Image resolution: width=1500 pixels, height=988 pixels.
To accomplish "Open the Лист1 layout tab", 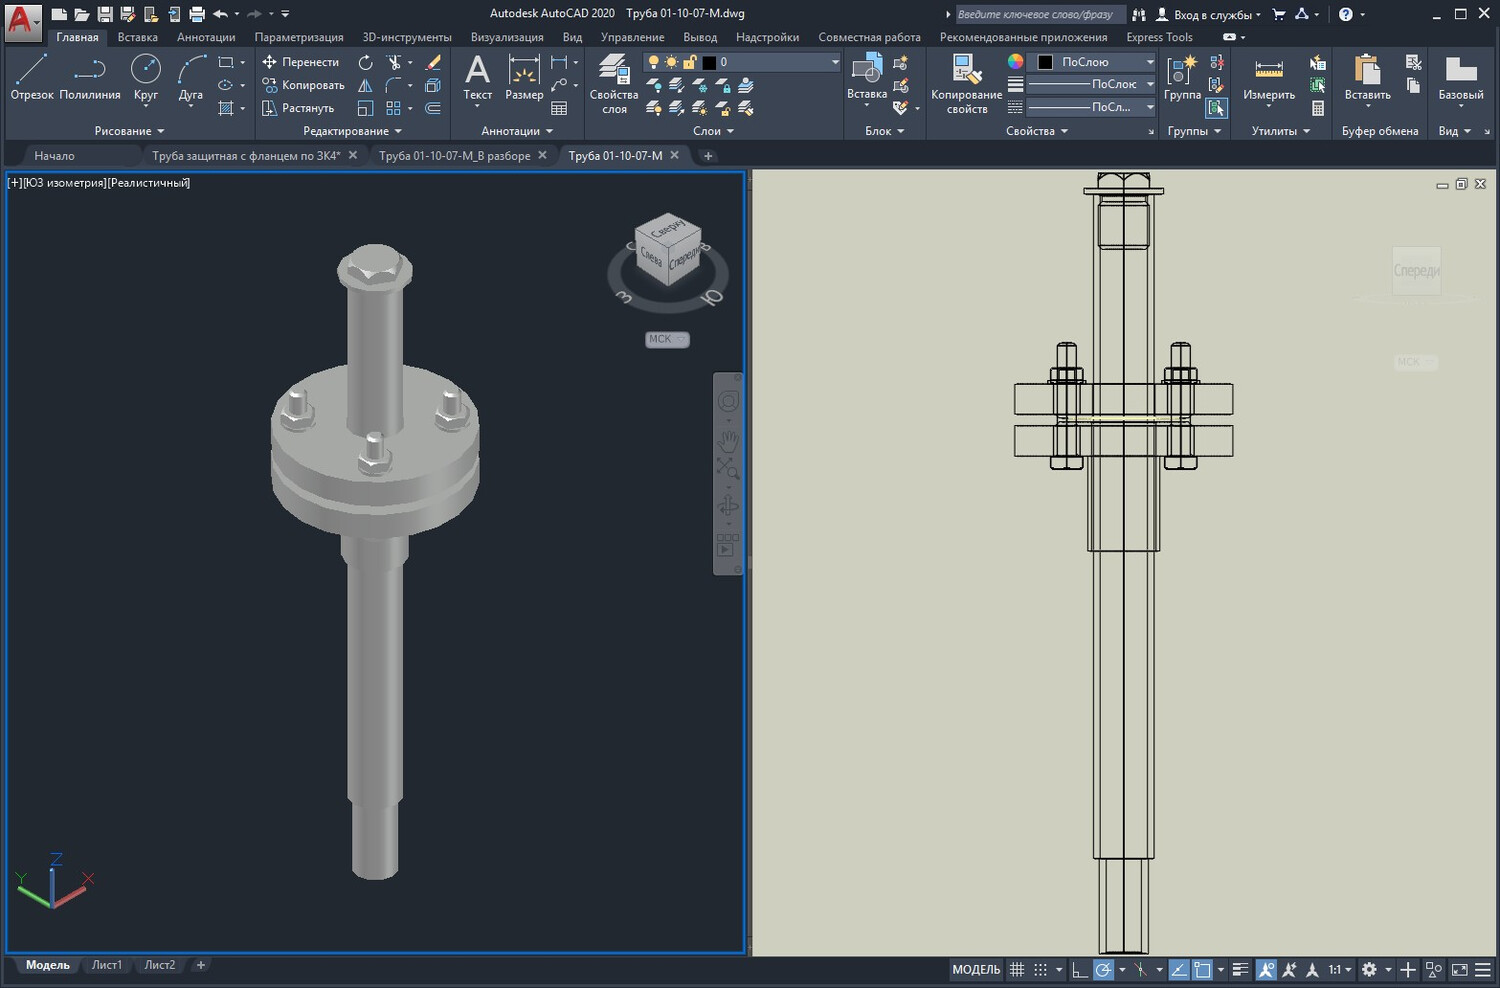I will pos(107,965).
